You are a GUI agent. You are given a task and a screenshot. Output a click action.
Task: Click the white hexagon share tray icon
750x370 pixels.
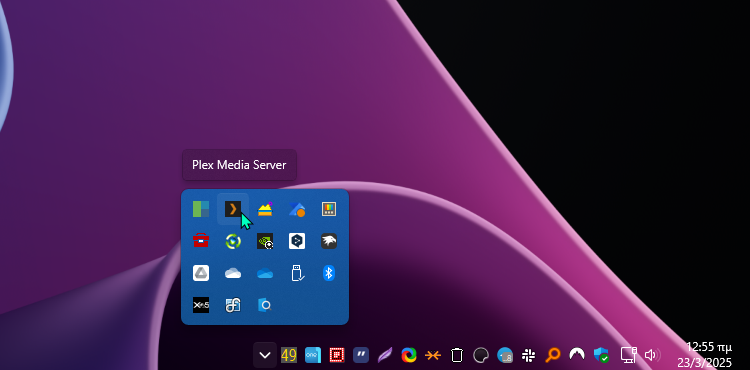[297, 241]
